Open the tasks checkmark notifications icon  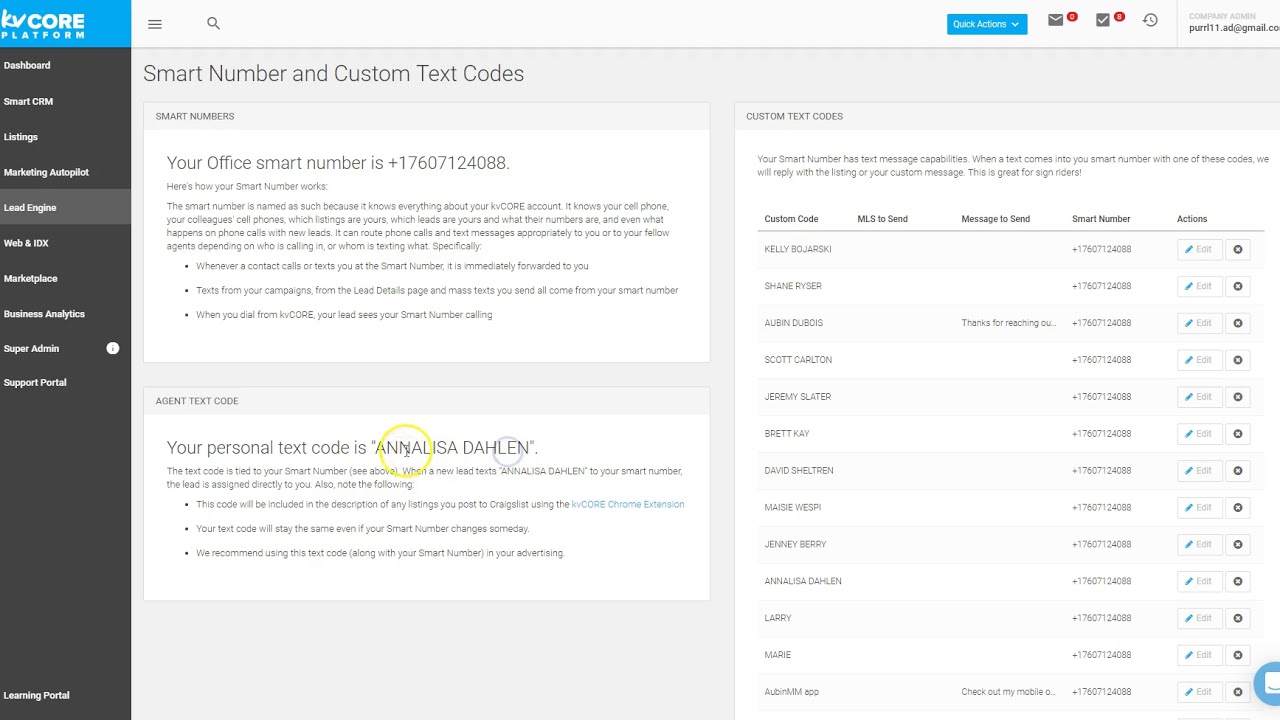click(x=1103, y=20)
